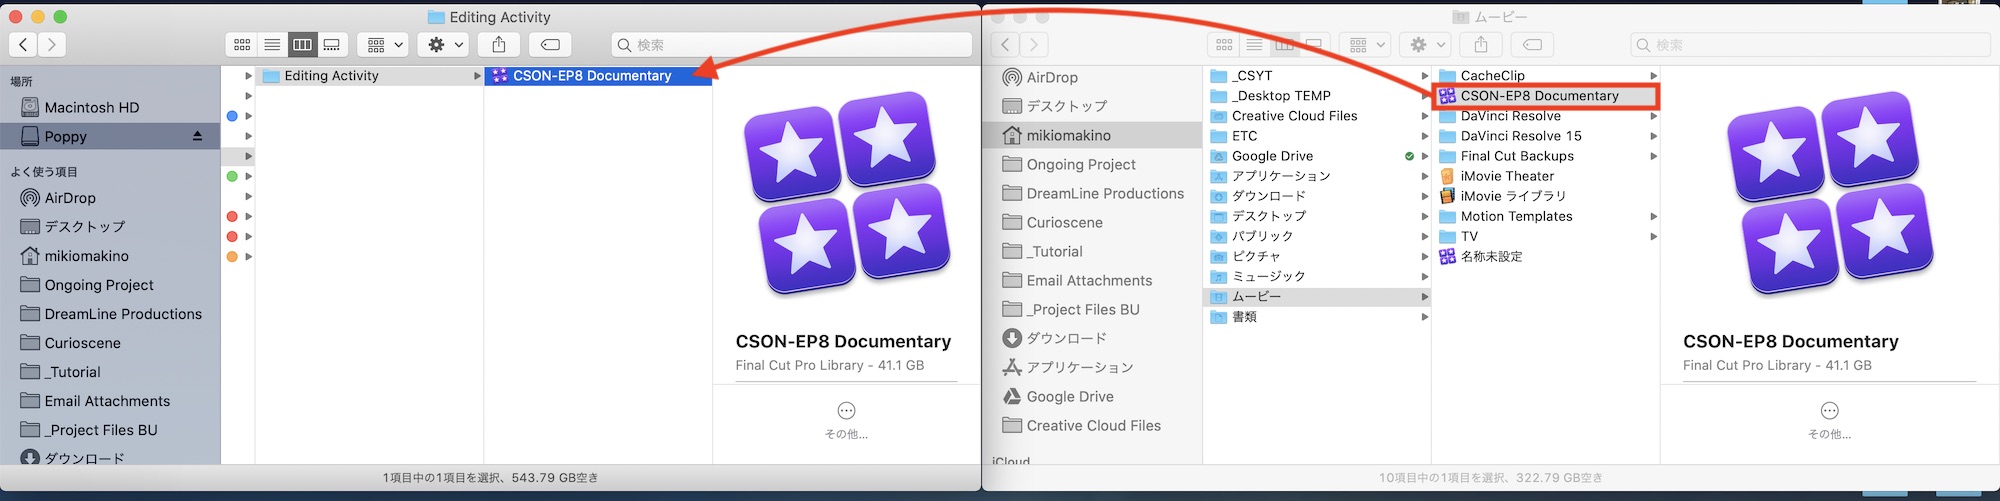Switch ムービー window to gallery view

pyautogui.click(x=1314, y=44)
